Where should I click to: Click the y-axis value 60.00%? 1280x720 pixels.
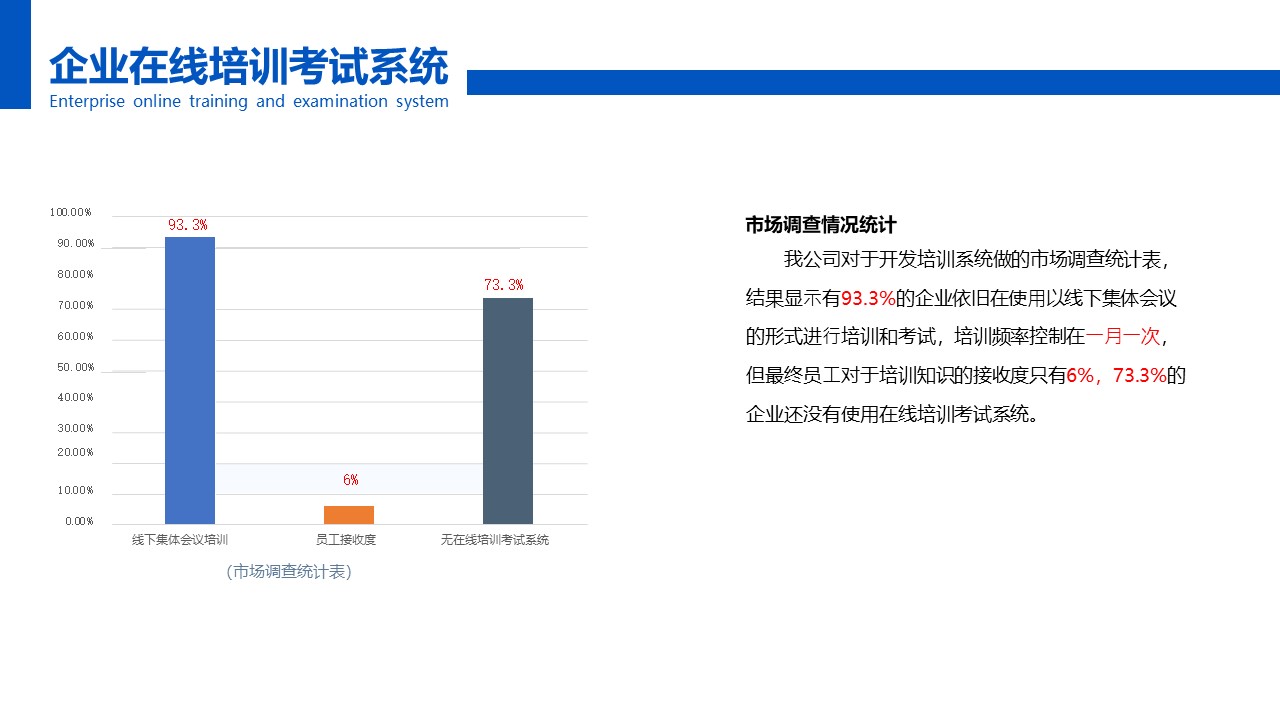76,336
